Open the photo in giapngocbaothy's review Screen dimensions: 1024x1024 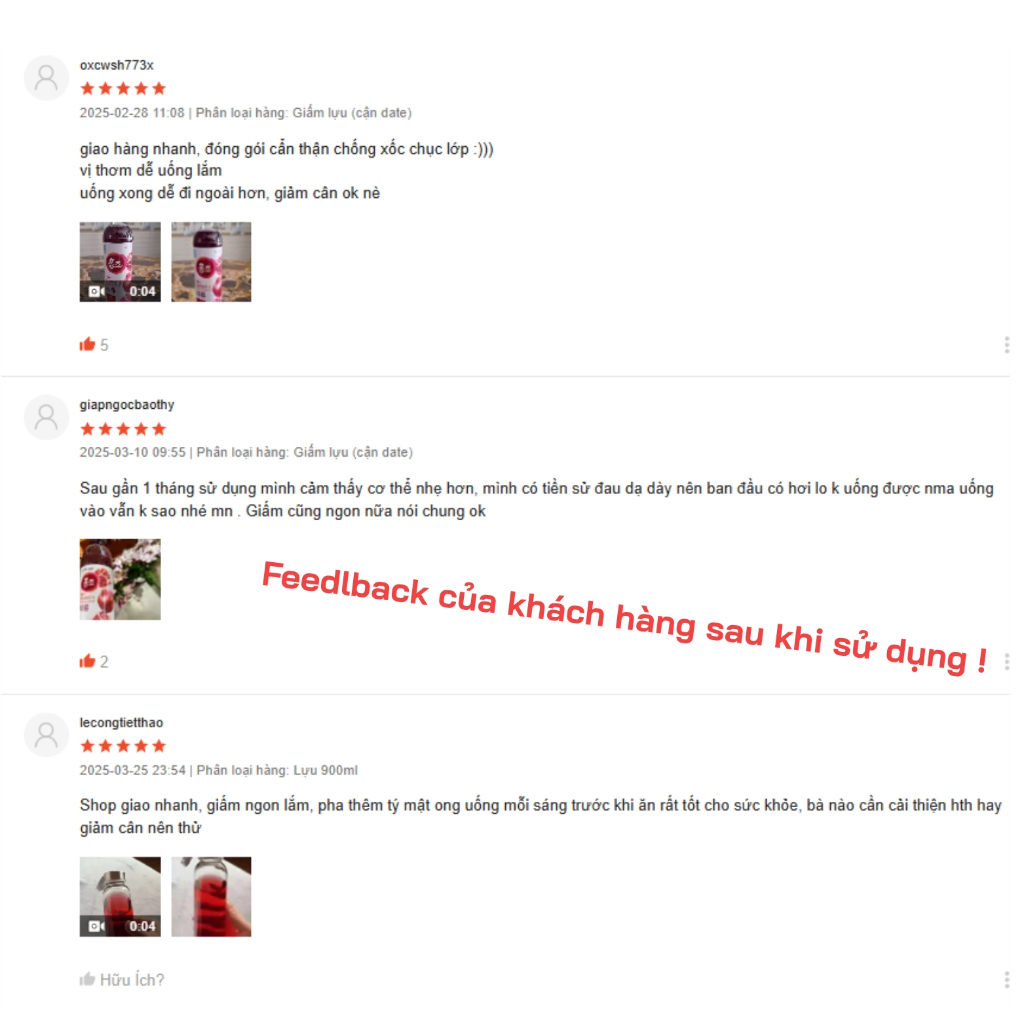[x=120, y=579]
